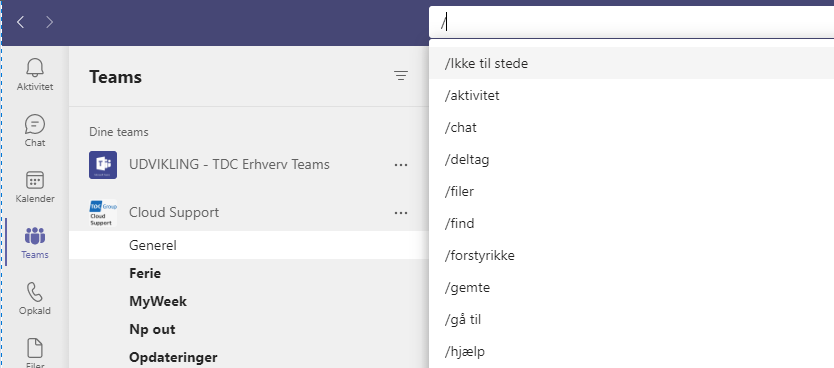Choose the /find command
The width and height of the screenshot is (834, 368).
coord(631,223)
